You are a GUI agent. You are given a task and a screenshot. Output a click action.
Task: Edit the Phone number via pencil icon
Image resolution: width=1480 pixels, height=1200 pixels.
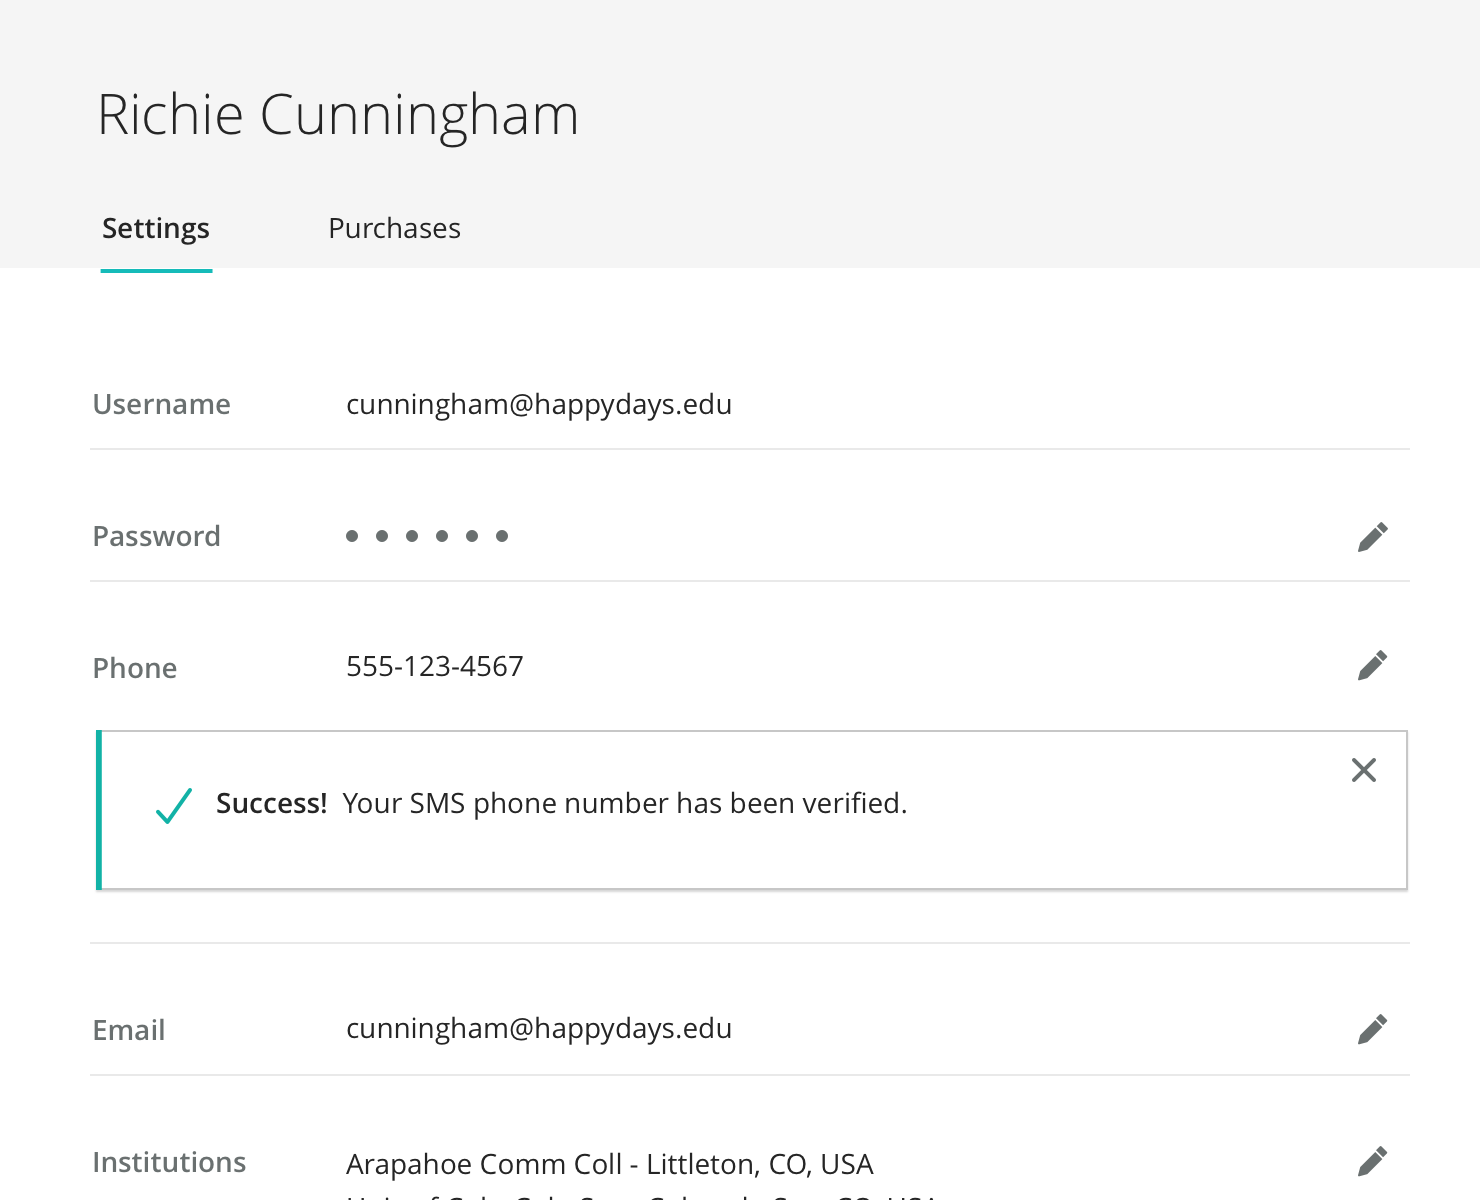[1372, 666]
